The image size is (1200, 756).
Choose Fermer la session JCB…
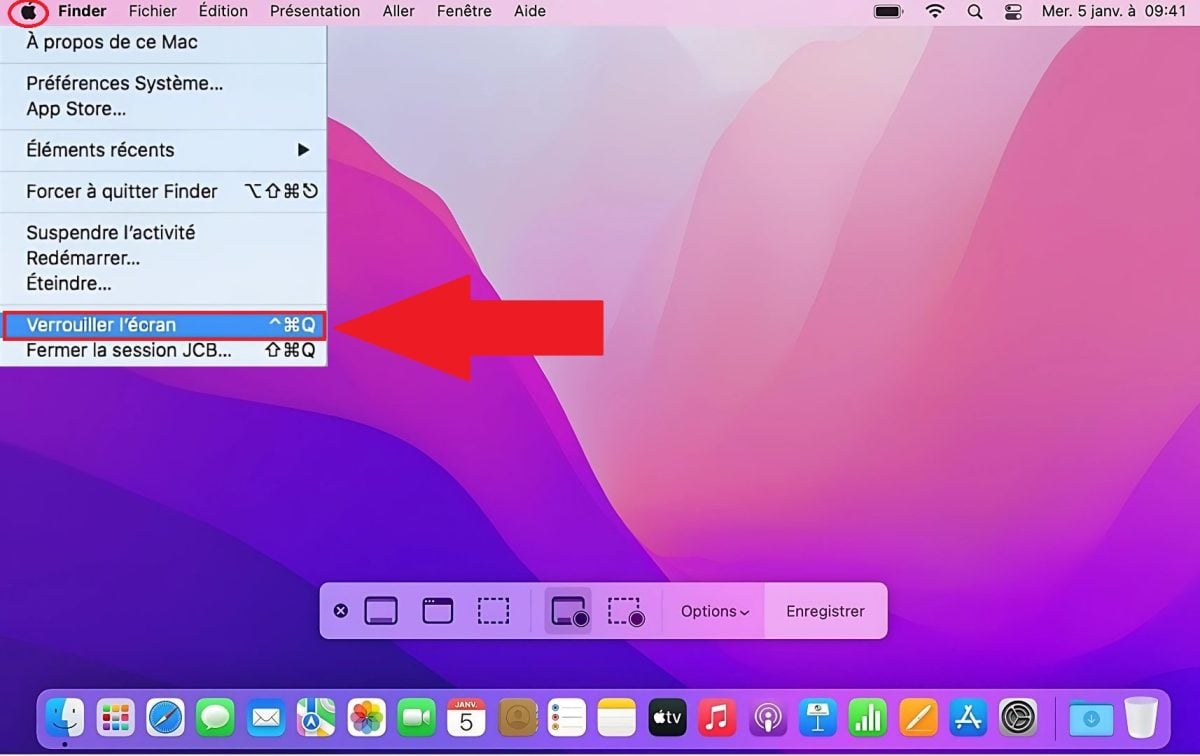click(164, 351)
